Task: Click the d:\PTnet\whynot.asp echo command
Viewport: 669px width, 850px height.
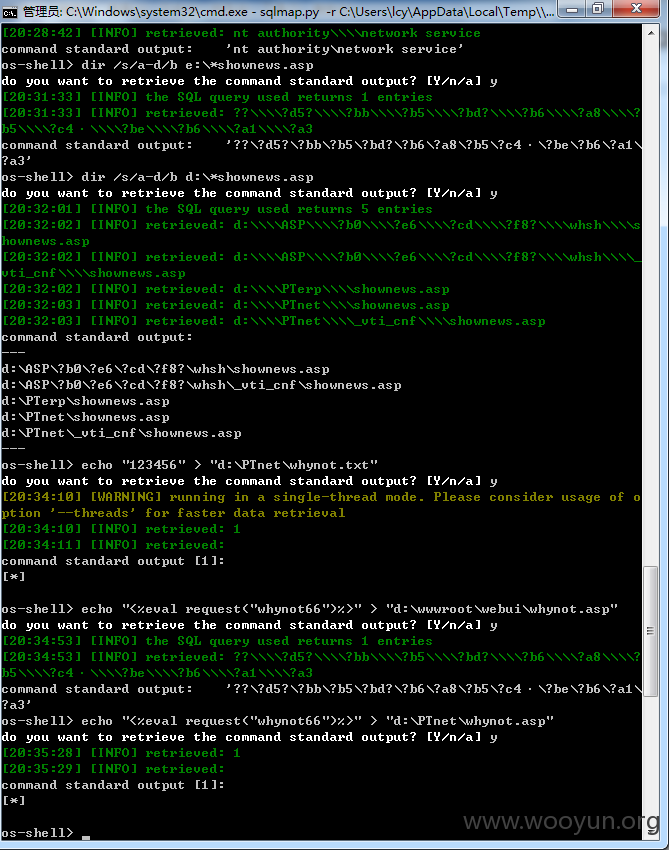Action: pyautogui.click(x=317, y=722)
